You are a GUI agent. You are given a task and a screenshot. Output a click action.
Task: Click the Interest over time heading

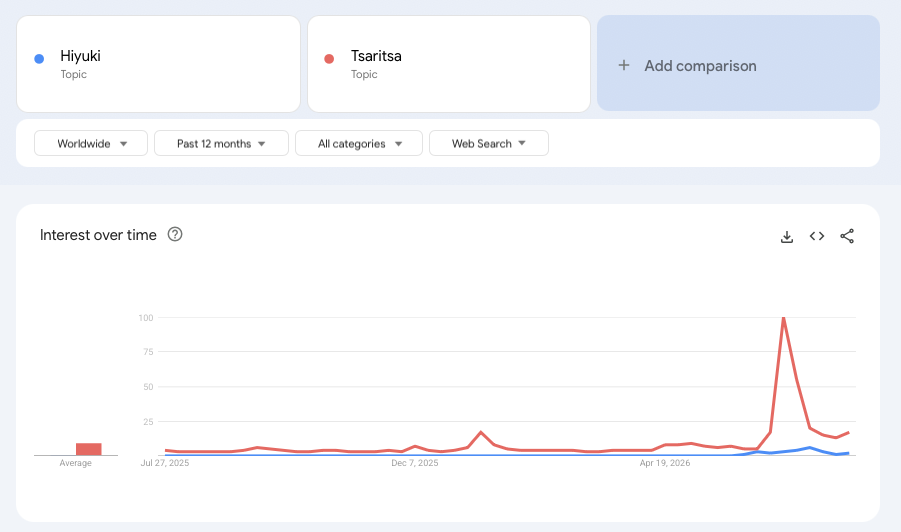(98, 235)
